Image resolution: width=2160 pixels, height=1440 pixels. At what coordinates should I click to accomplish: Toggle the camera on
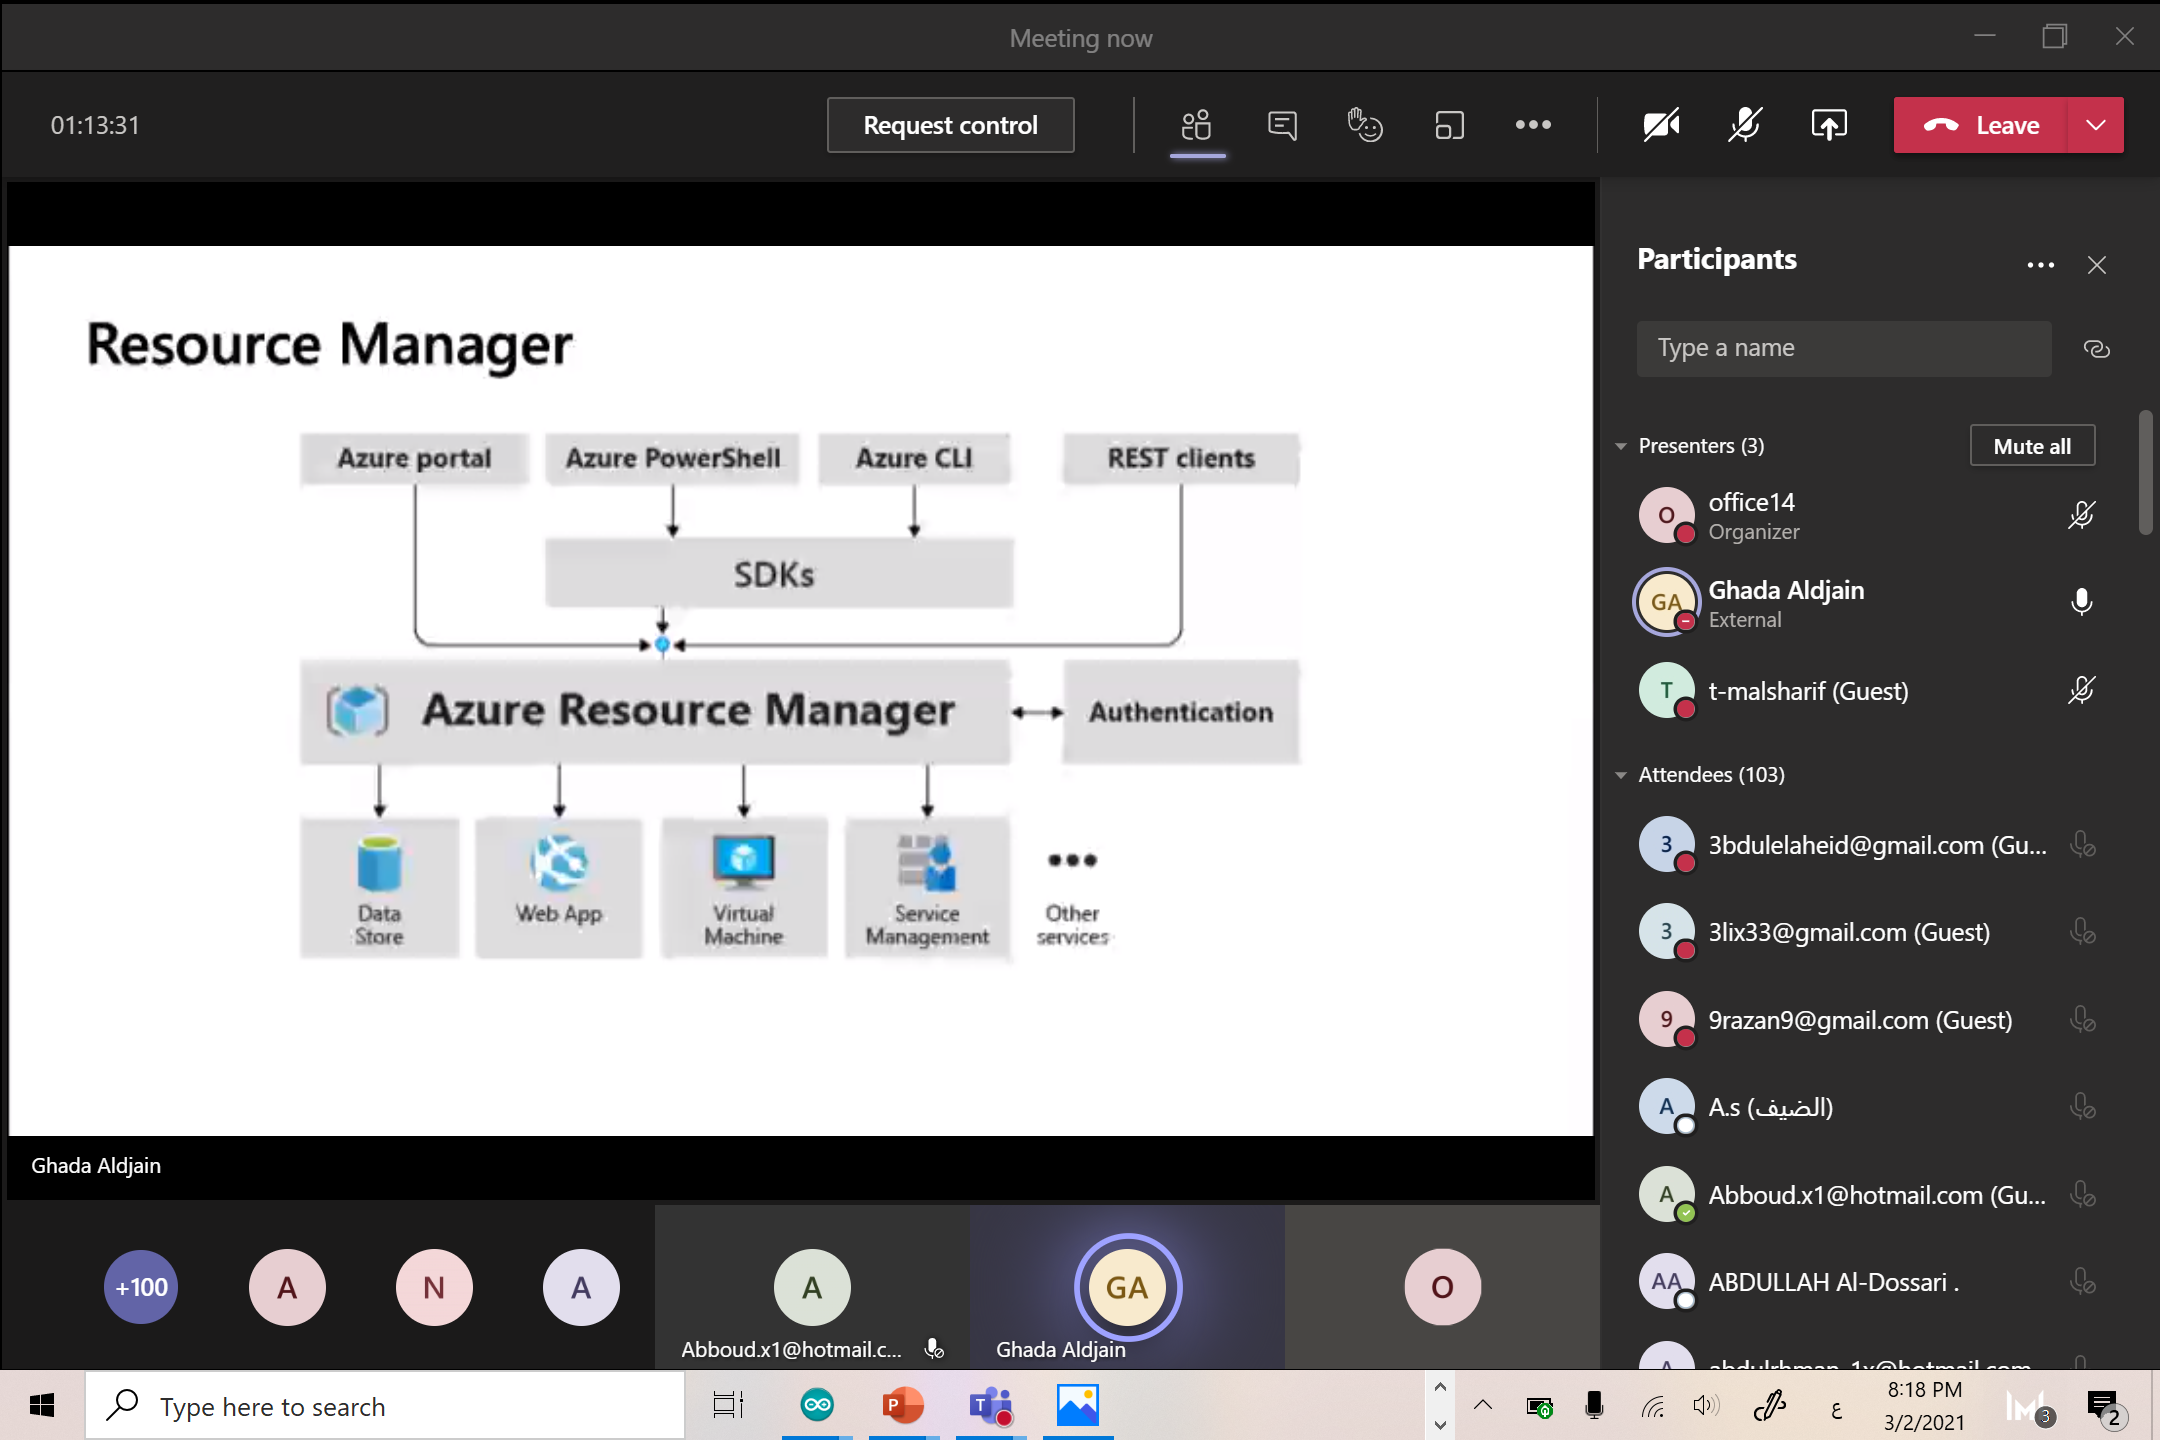(1661, 125)
